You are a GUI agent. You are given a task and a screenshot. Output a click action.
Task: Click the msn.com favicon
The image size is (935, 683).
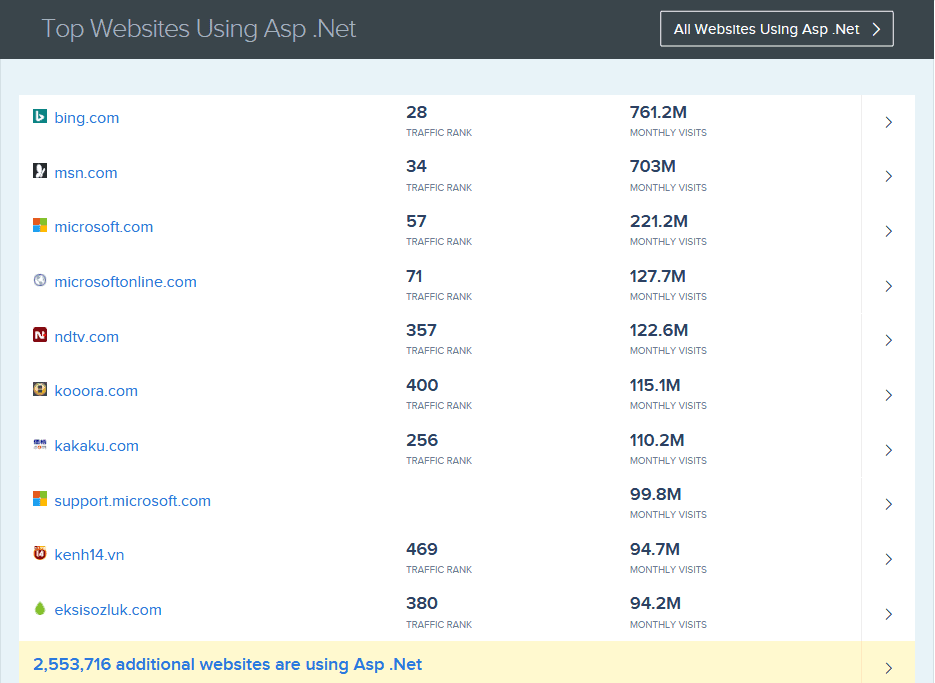(39, 171)
